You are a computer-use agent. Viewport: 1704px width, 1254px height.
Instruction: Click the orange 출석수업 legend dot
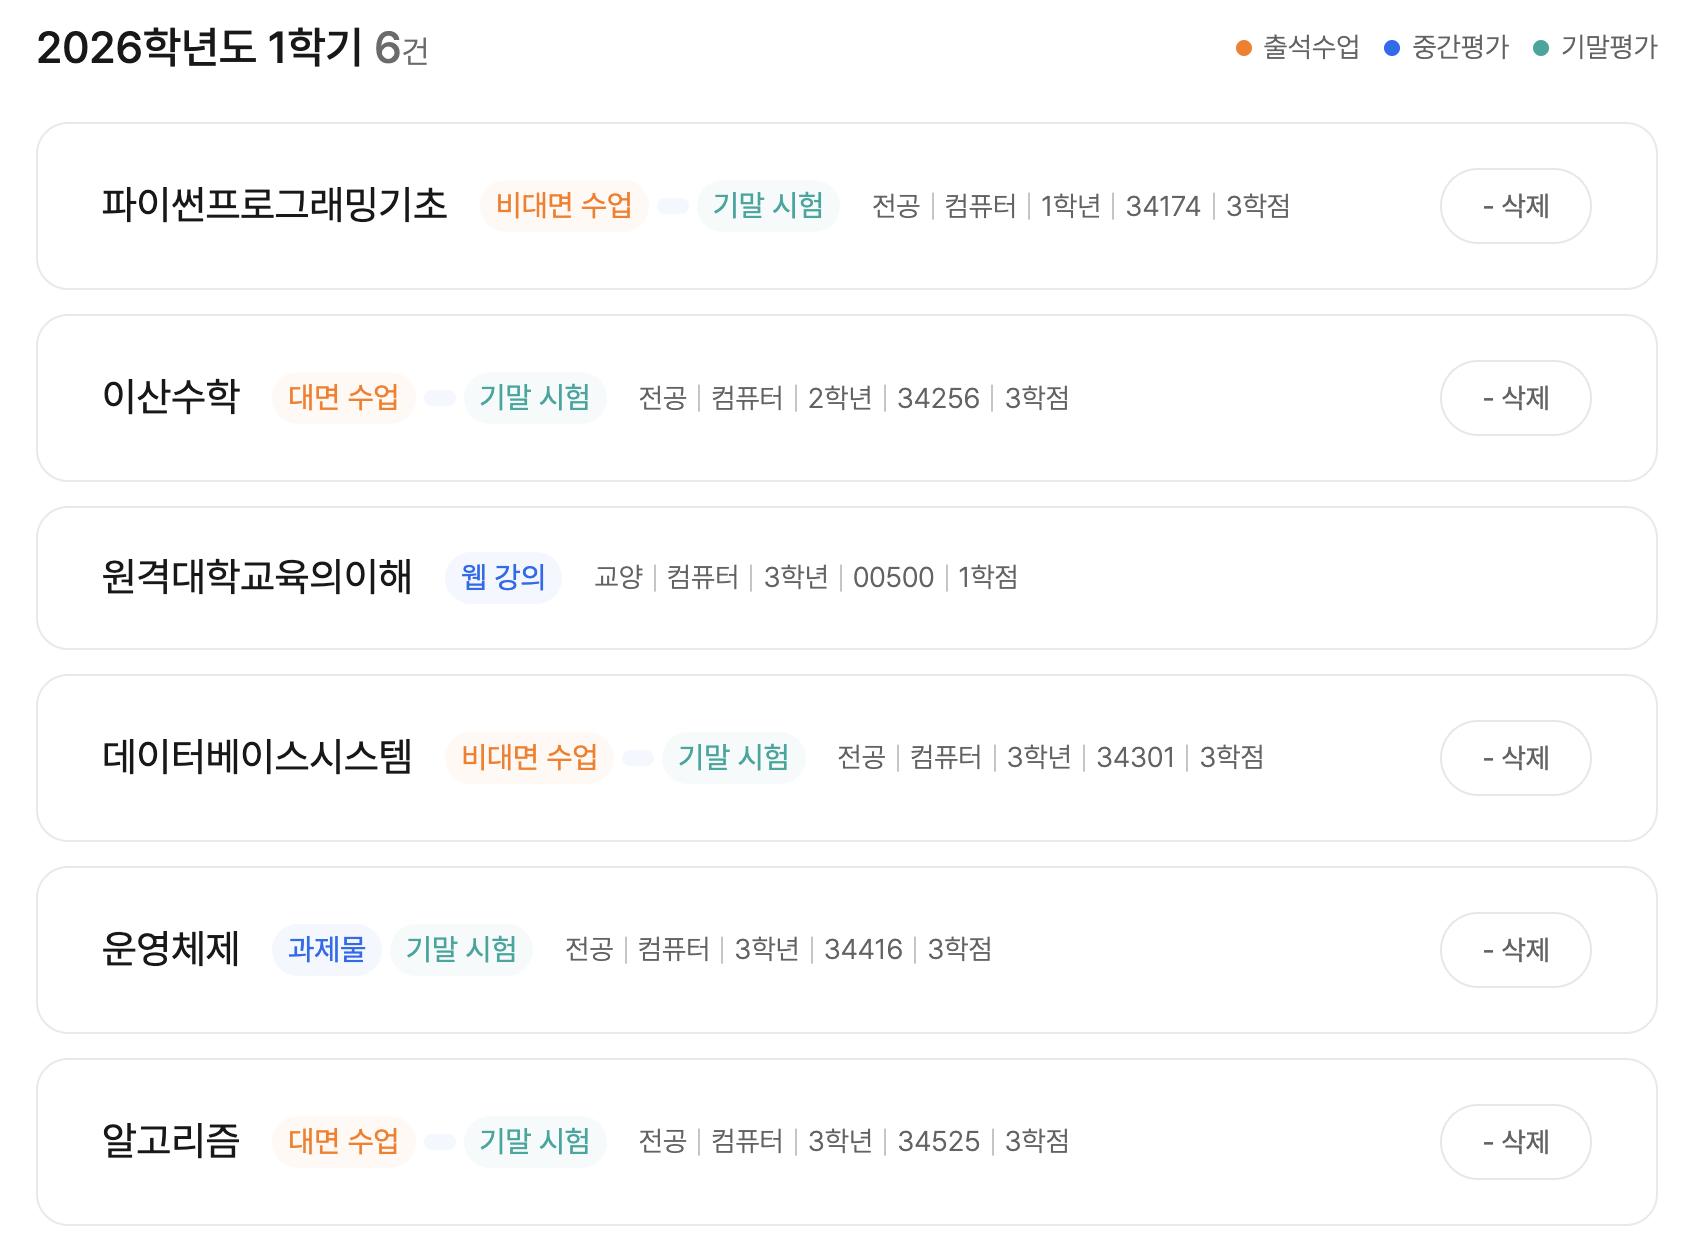(1244, 48)
